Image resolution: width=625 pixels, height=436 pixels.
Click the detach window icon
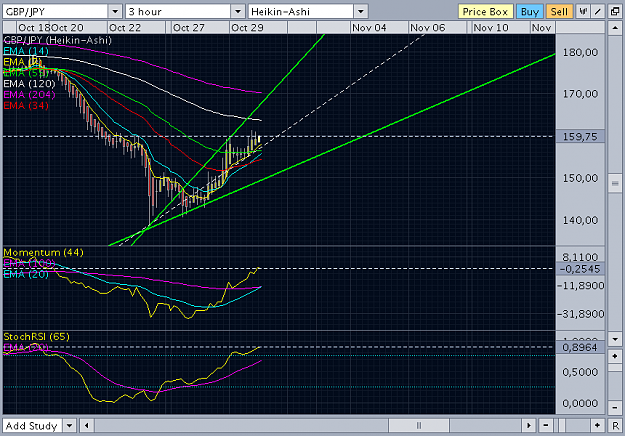pyautogui.click(x=615, y=12)
